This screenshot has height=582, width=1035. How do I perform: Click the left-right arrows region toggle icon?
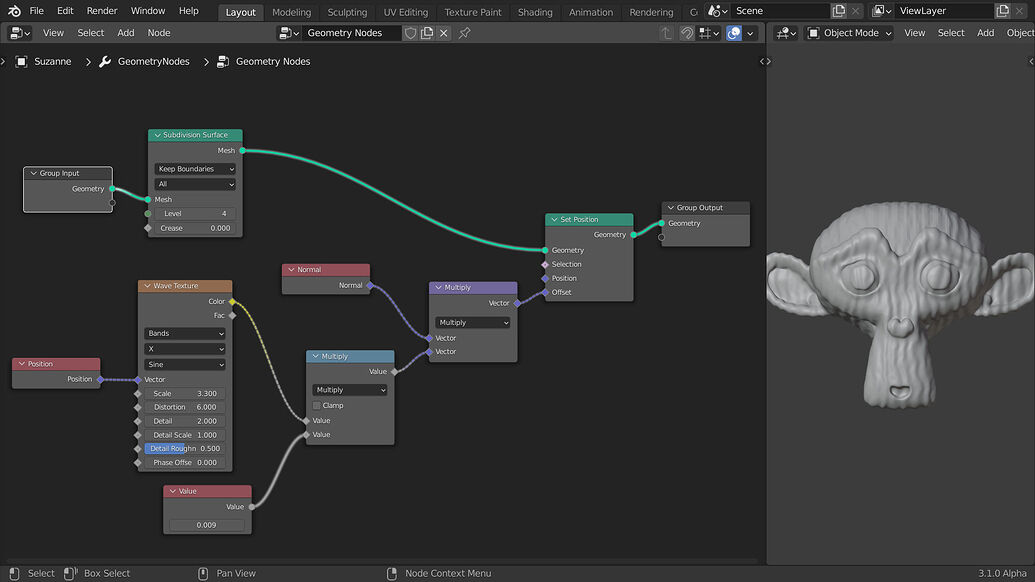(765, 61)
